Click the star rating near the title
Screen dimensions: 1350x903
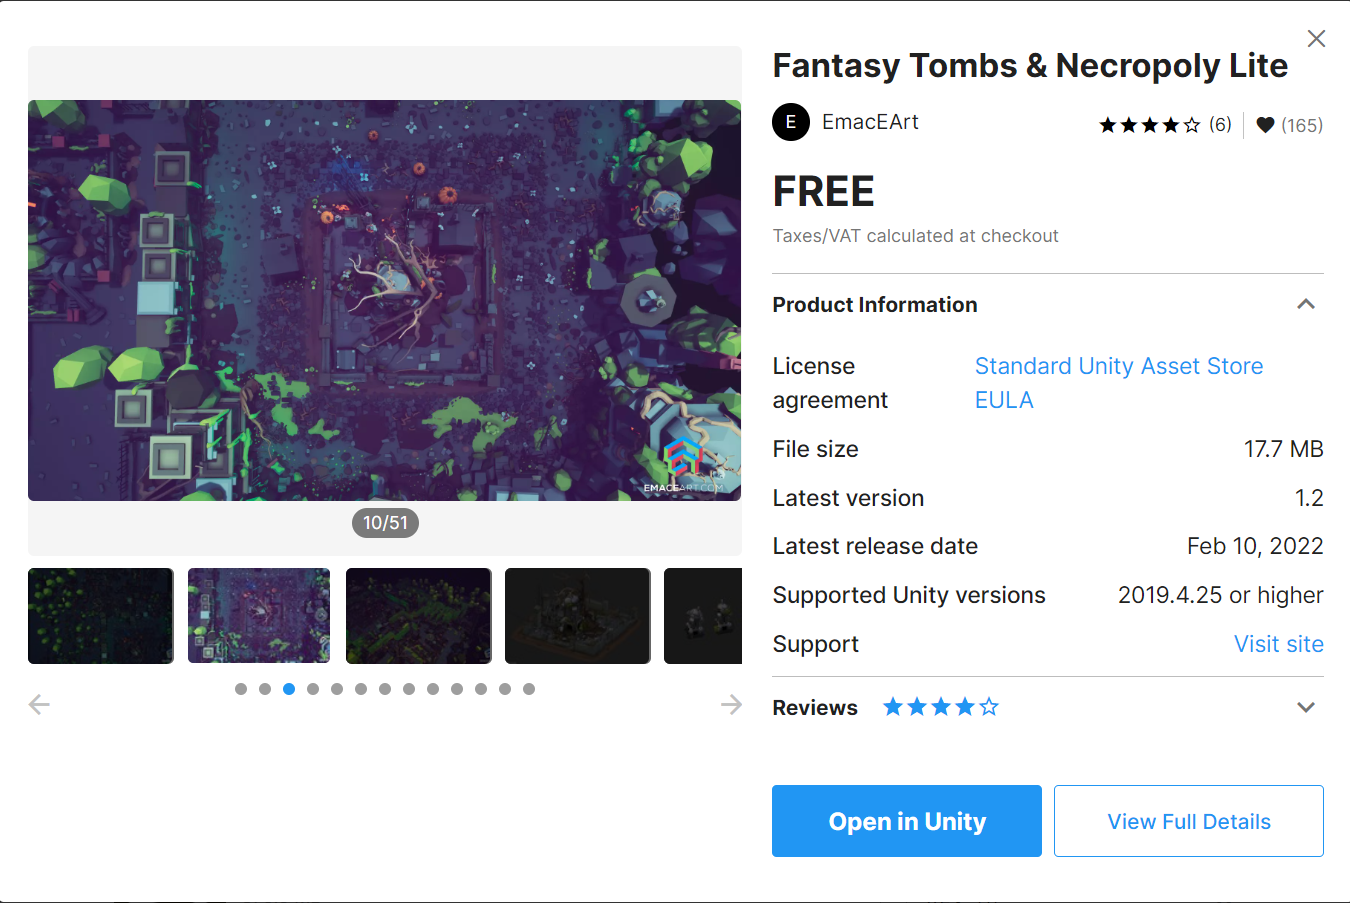(1149, 125)
